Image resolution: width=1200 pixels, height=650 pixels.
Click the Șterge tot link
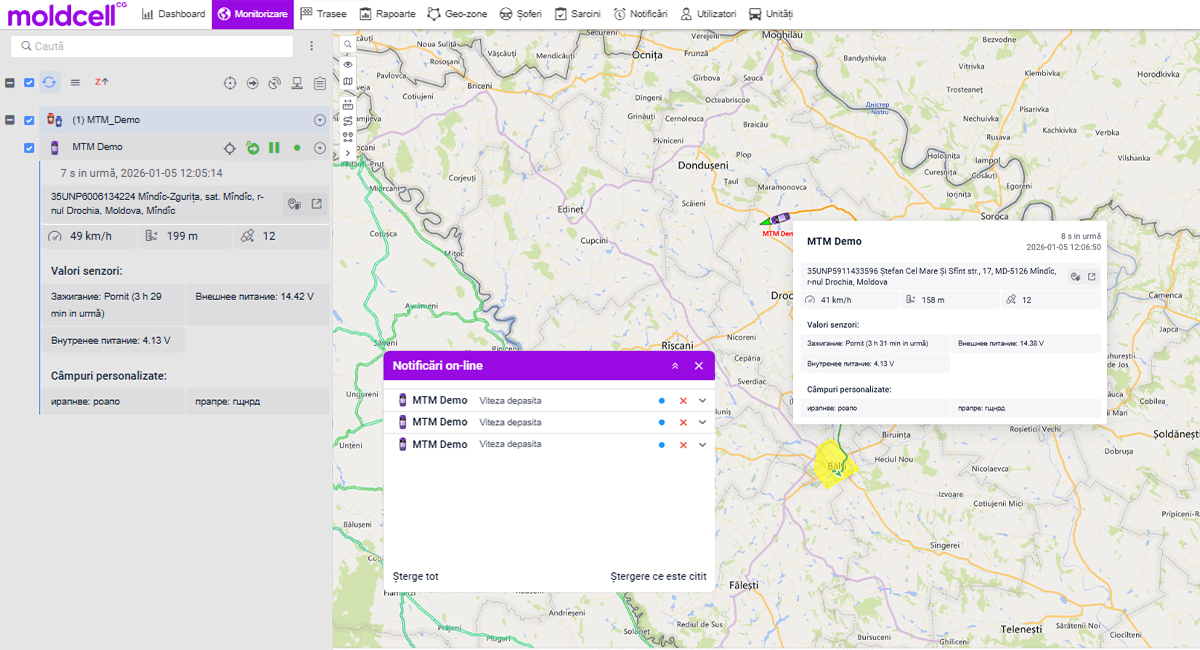[415, 577]
